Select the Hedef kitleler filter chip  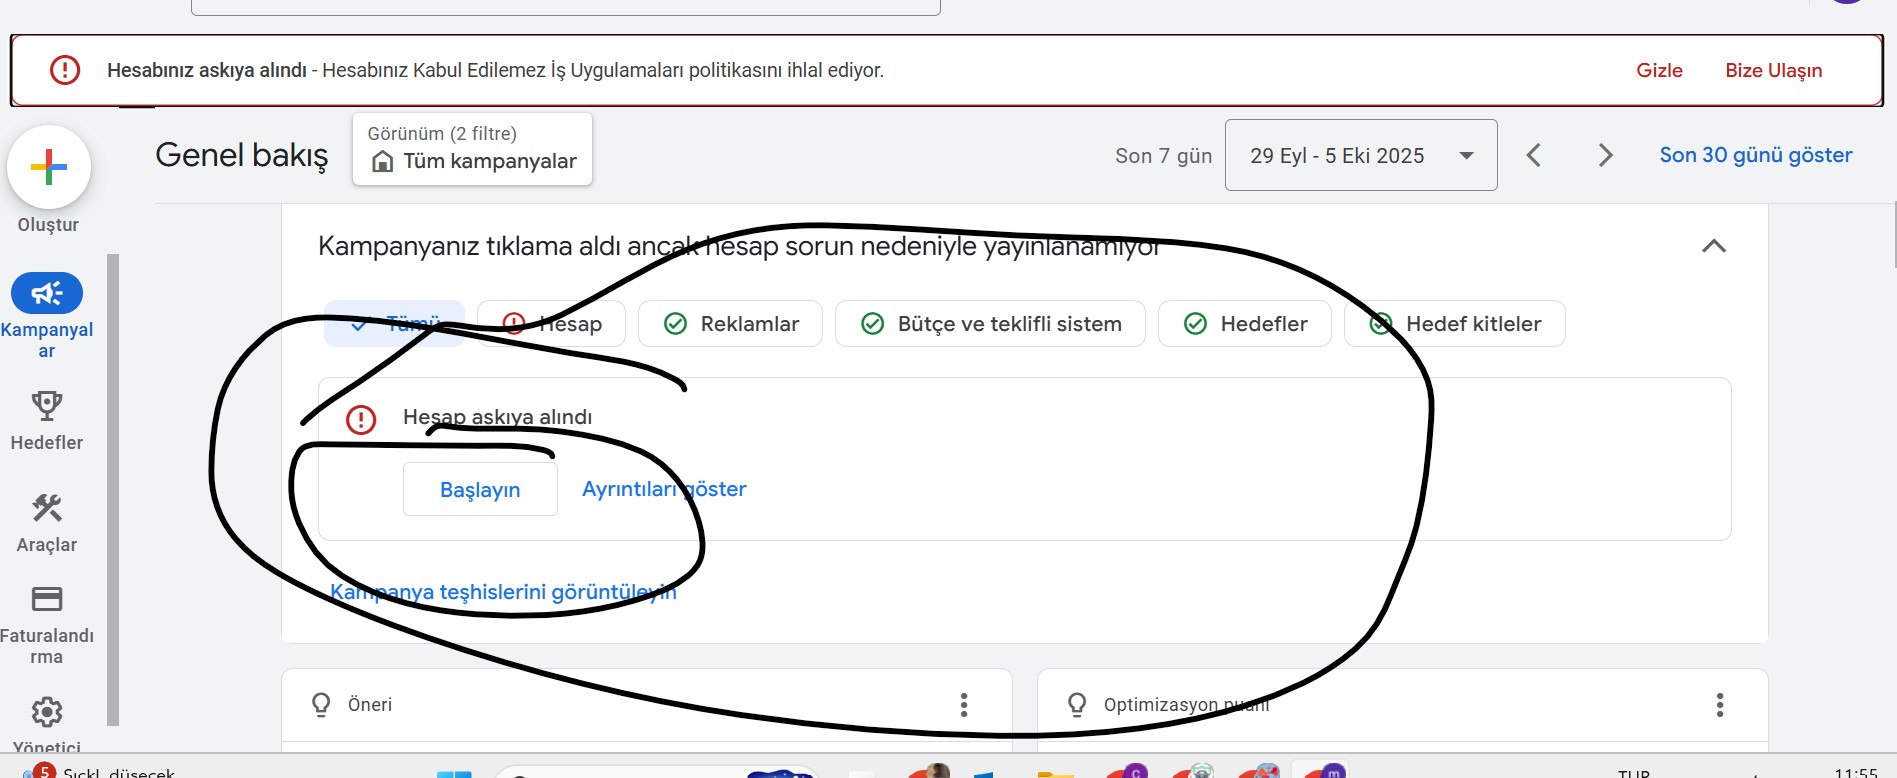pyautogui.click(x=1455, y=324)
